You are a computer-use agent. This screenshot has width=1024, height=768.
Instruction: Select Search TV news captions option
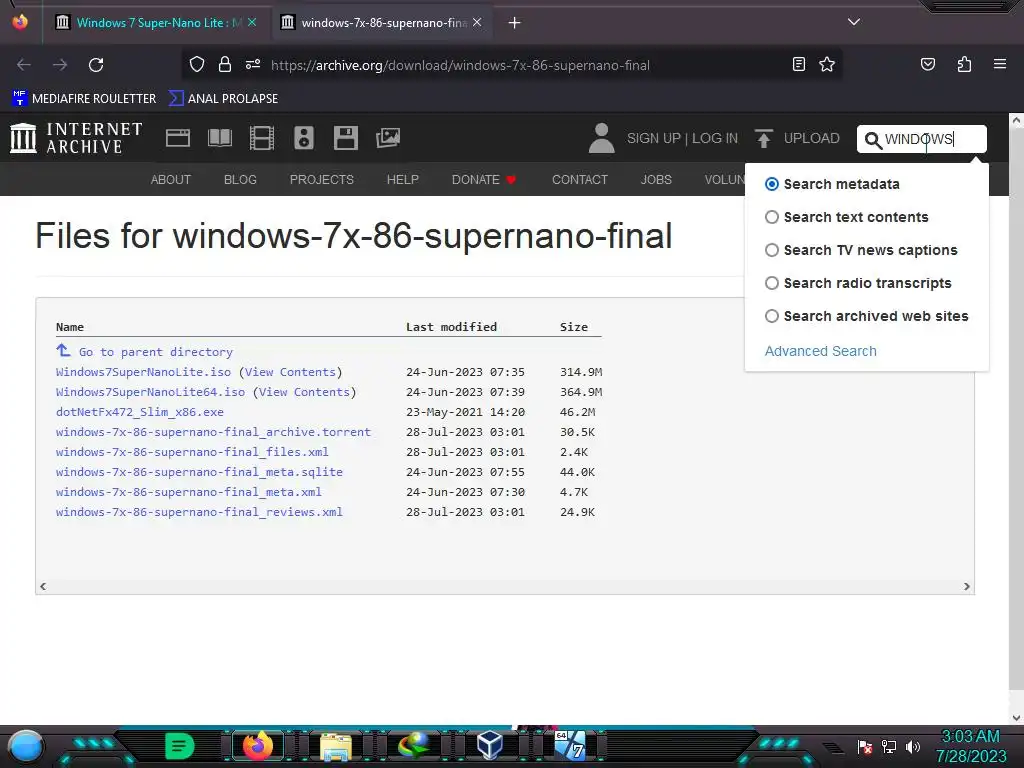pyautogui.click(x=772, y=250)
